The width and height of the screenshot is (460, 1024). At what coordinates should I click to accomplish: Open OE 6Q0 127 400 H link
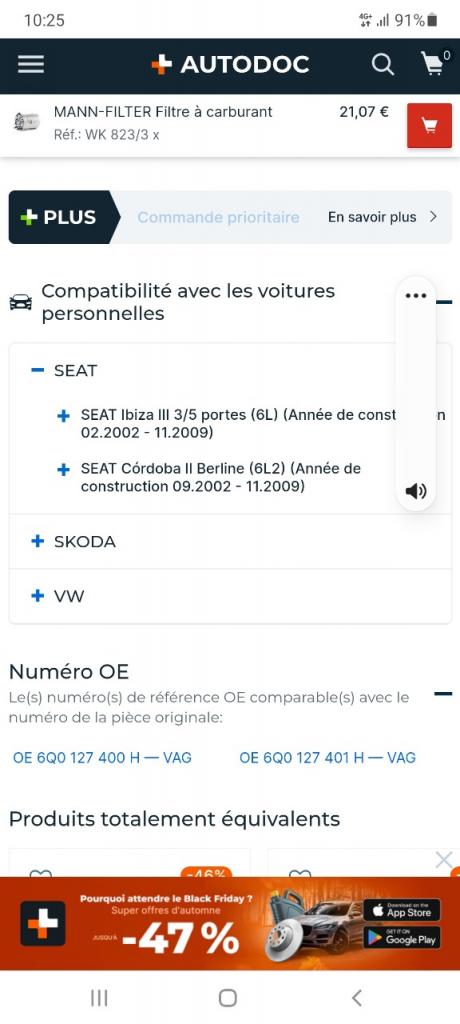pyautogui.click(x=102, y=758)
